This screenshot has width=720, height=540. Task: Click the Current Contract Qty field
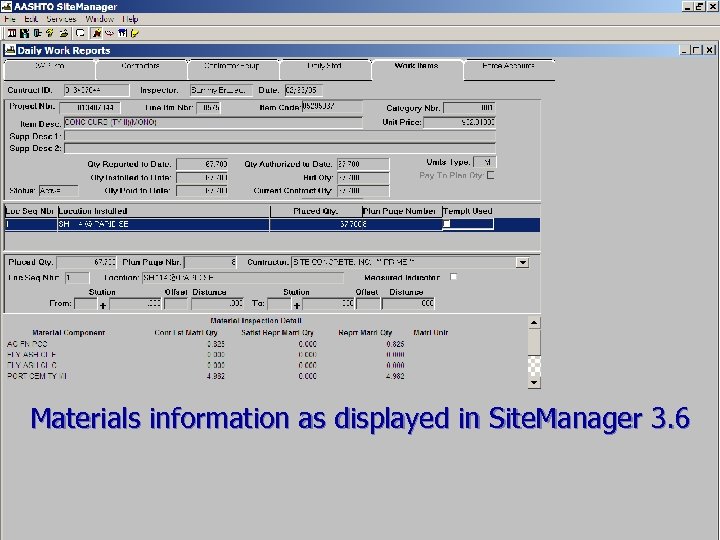coord(363,191)
